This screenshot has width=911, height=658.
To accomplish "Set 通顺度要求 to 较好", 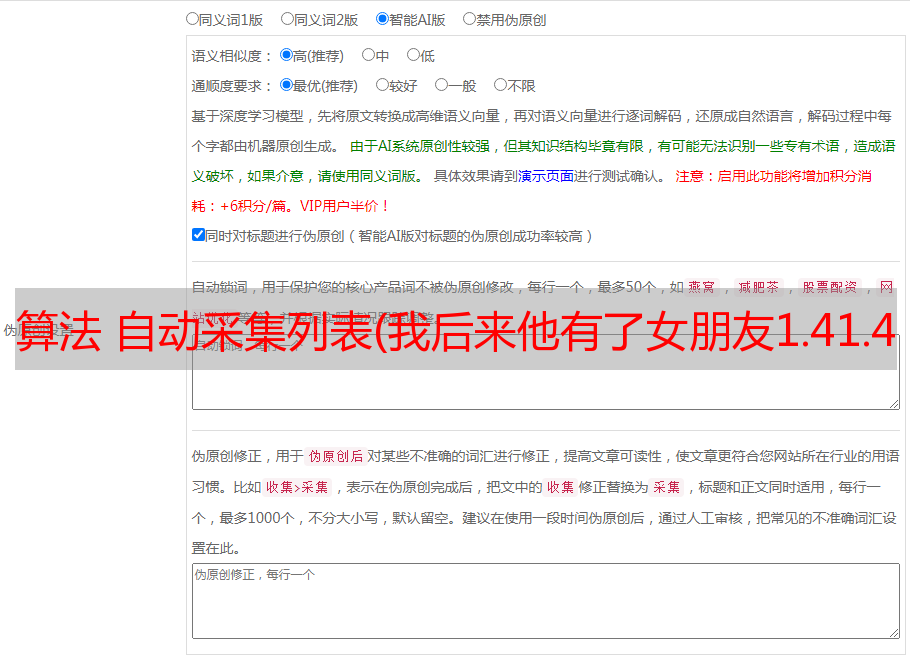I will tap(382, 85).
